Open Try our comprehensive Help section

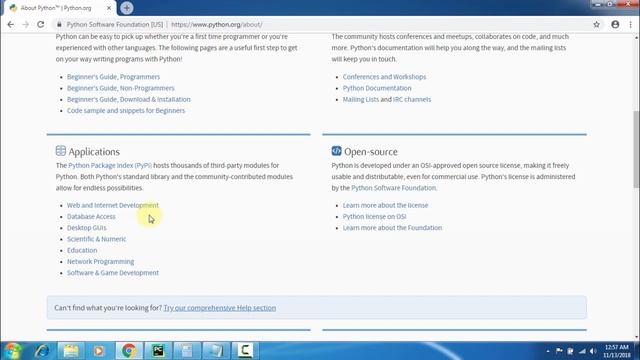click(x=220, y=308)
